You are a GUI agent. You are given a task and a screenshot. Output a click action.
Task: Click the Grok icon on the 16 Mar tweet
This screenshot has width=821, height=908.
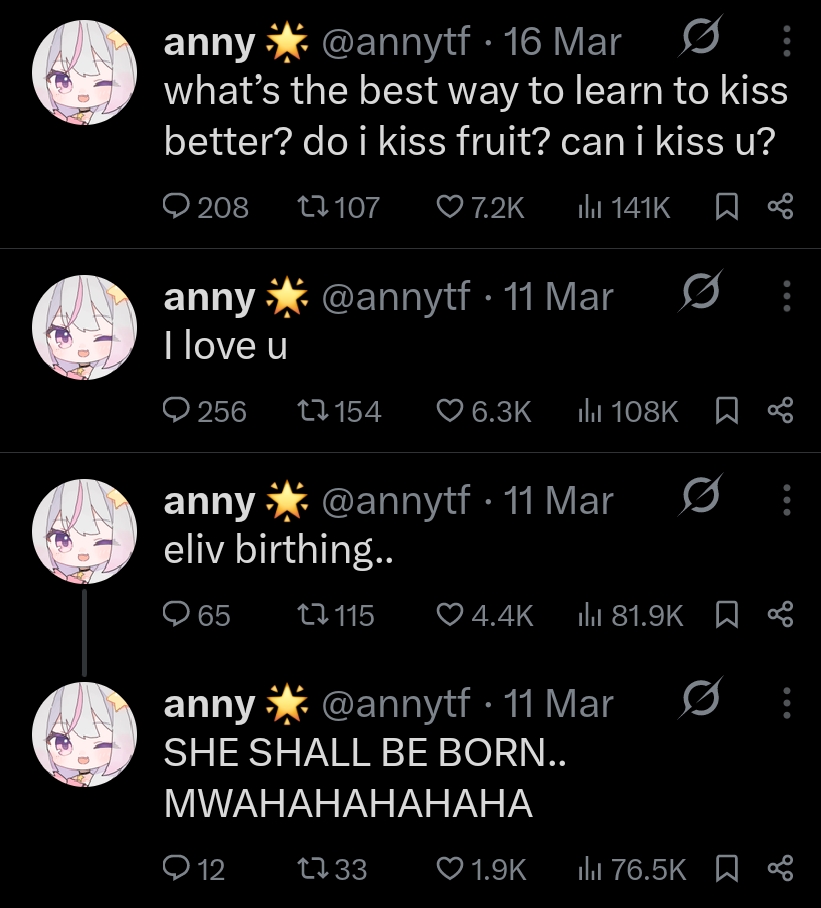[701, 37]
